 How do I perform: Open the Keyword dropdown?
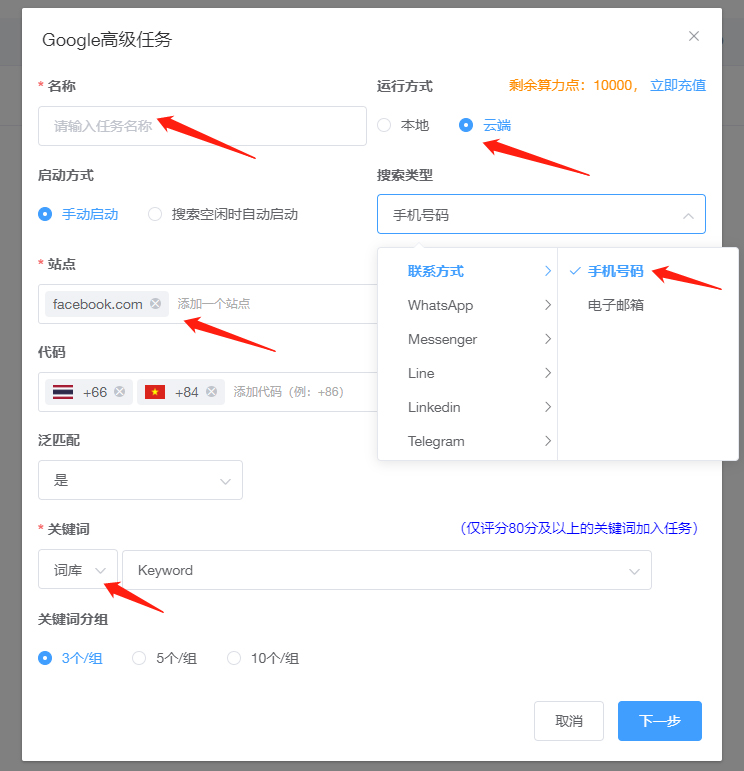click(387, 570)
